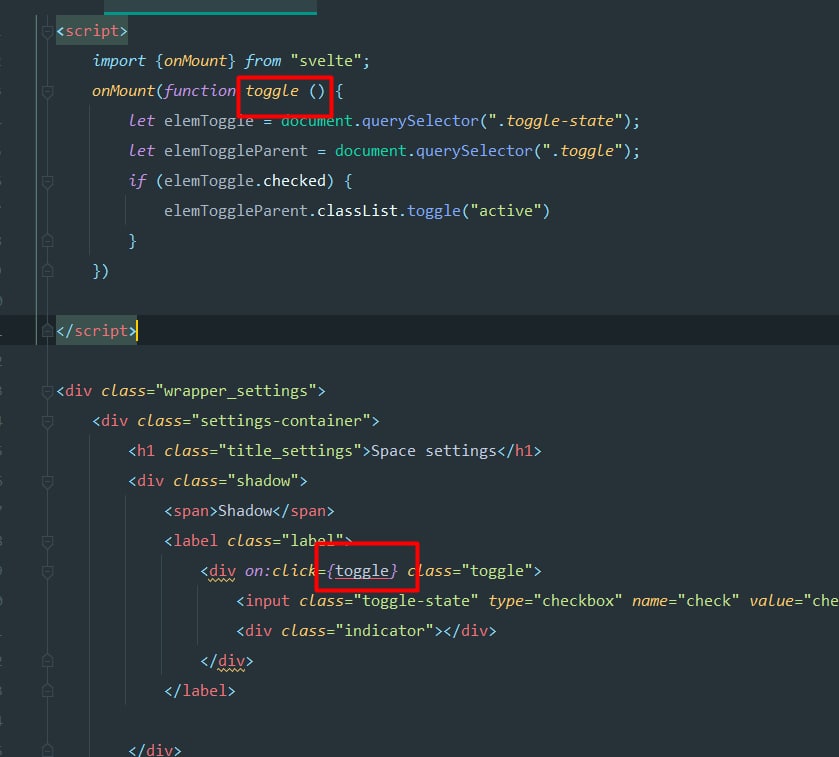Viewport: 839px width, 757px height.
Task: Click the "settings-container" class value
Action: (x=285, y=421)
